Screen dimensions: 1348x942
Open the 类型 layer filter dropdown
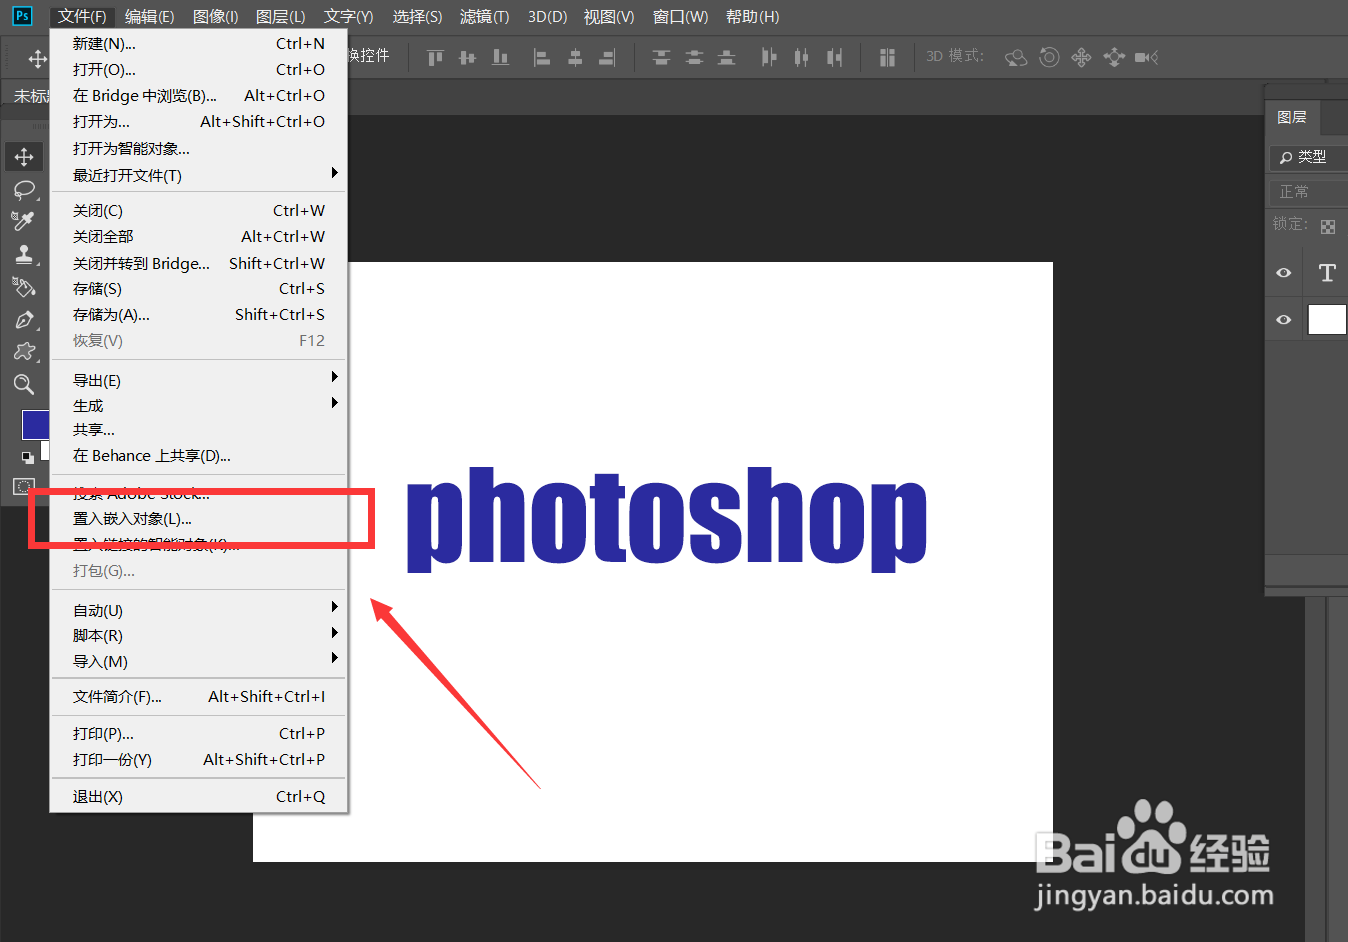[x=1309, y=157]
